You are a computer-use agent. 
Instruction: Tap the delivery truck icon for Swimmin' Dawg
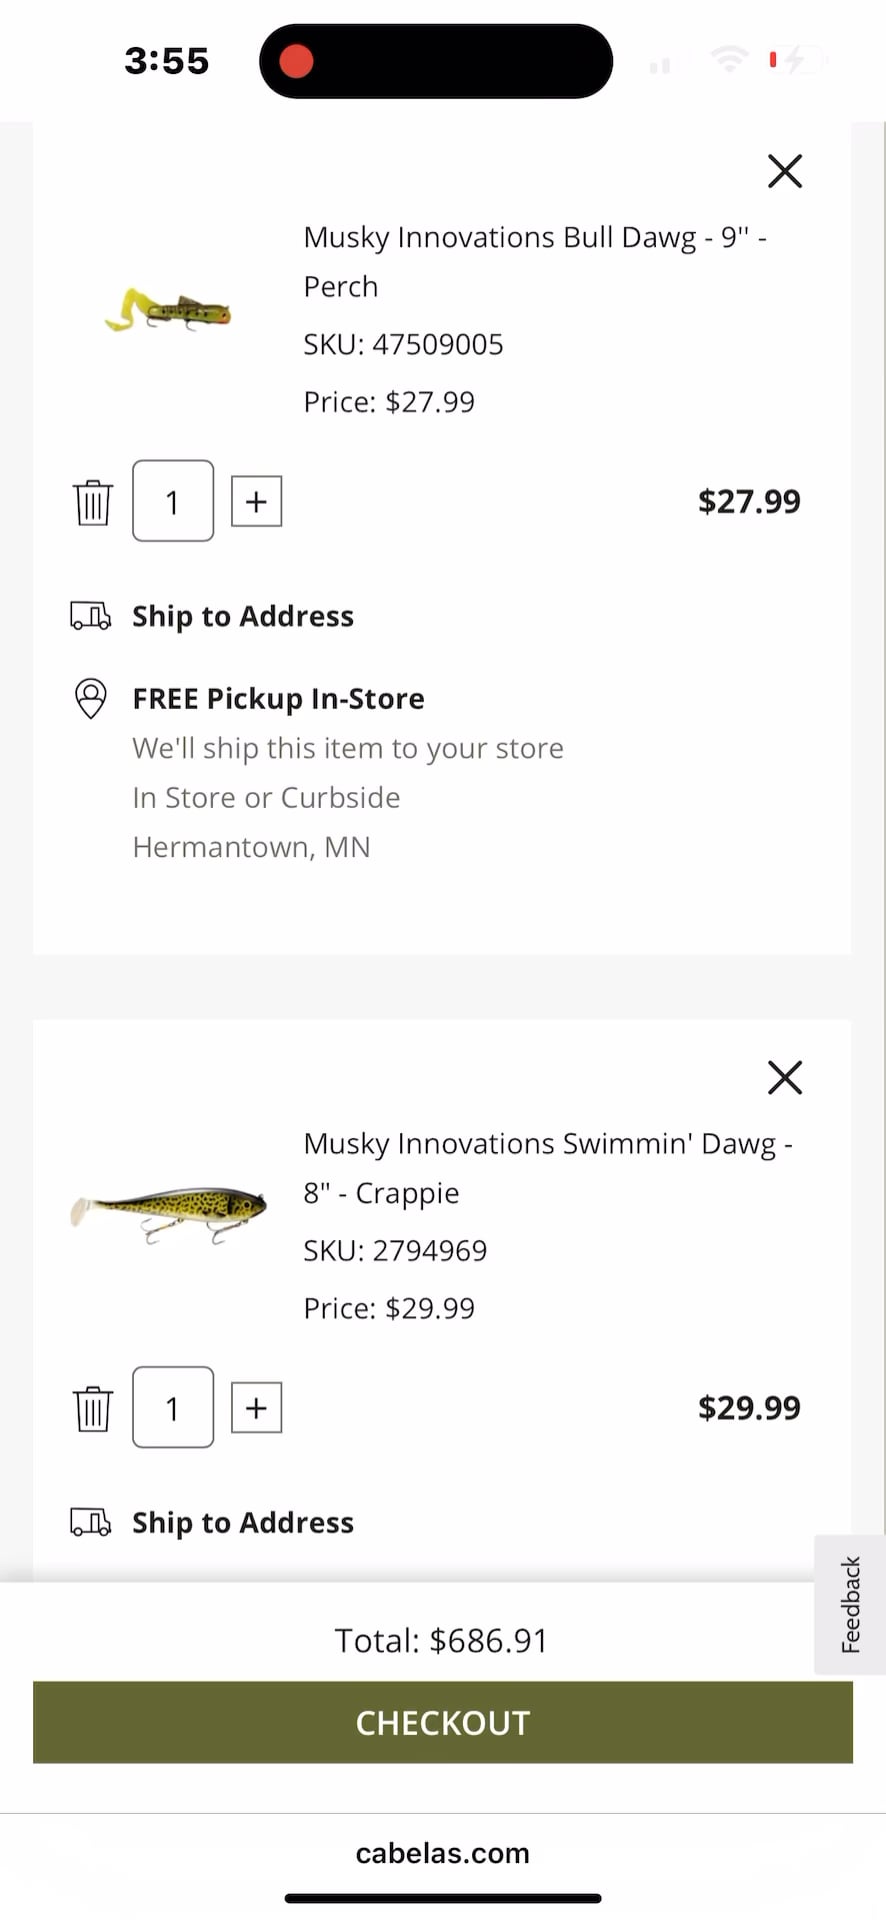coord(91,1522)
